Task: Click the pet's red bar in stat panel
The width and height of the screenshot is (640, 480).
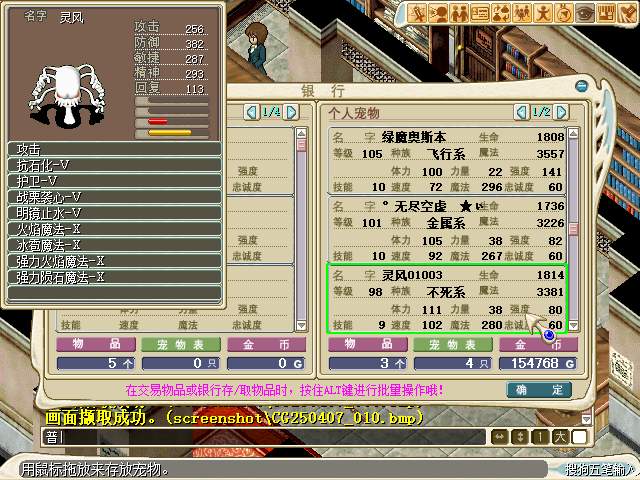Action: [x=158, y=121]
